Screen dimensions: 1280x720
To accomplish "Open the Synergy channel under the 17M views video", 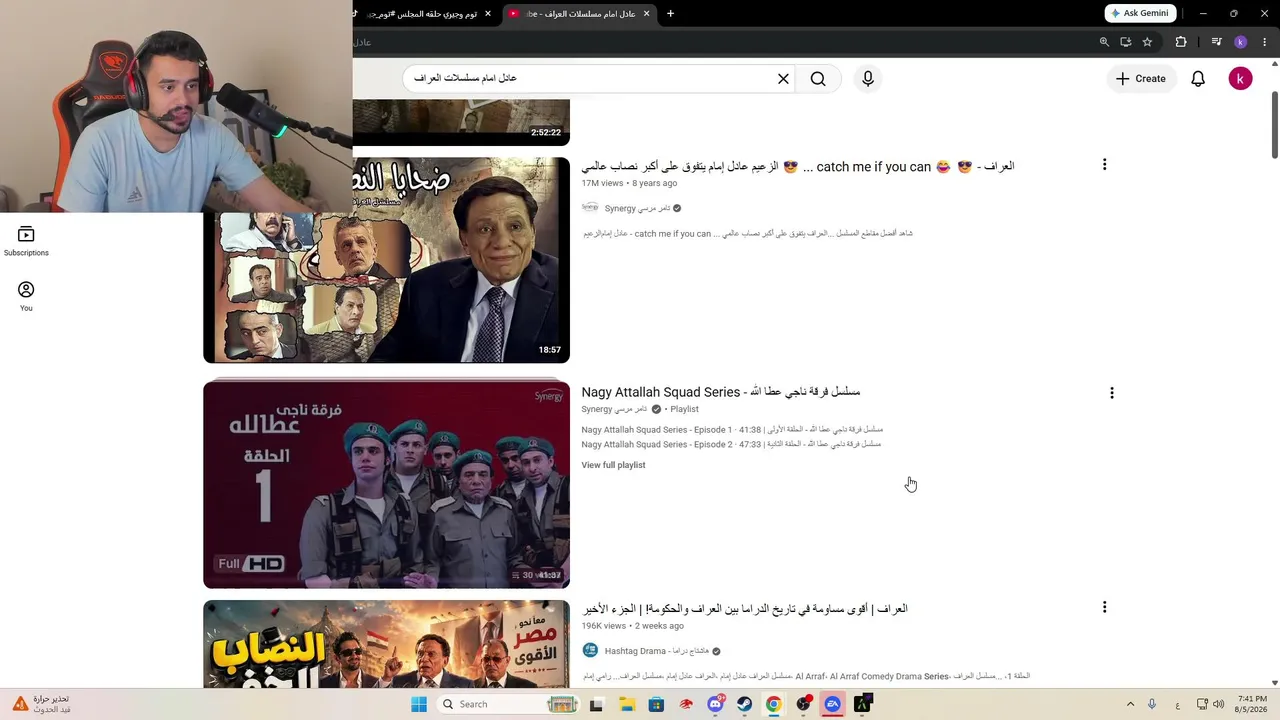I will point(637,208).
